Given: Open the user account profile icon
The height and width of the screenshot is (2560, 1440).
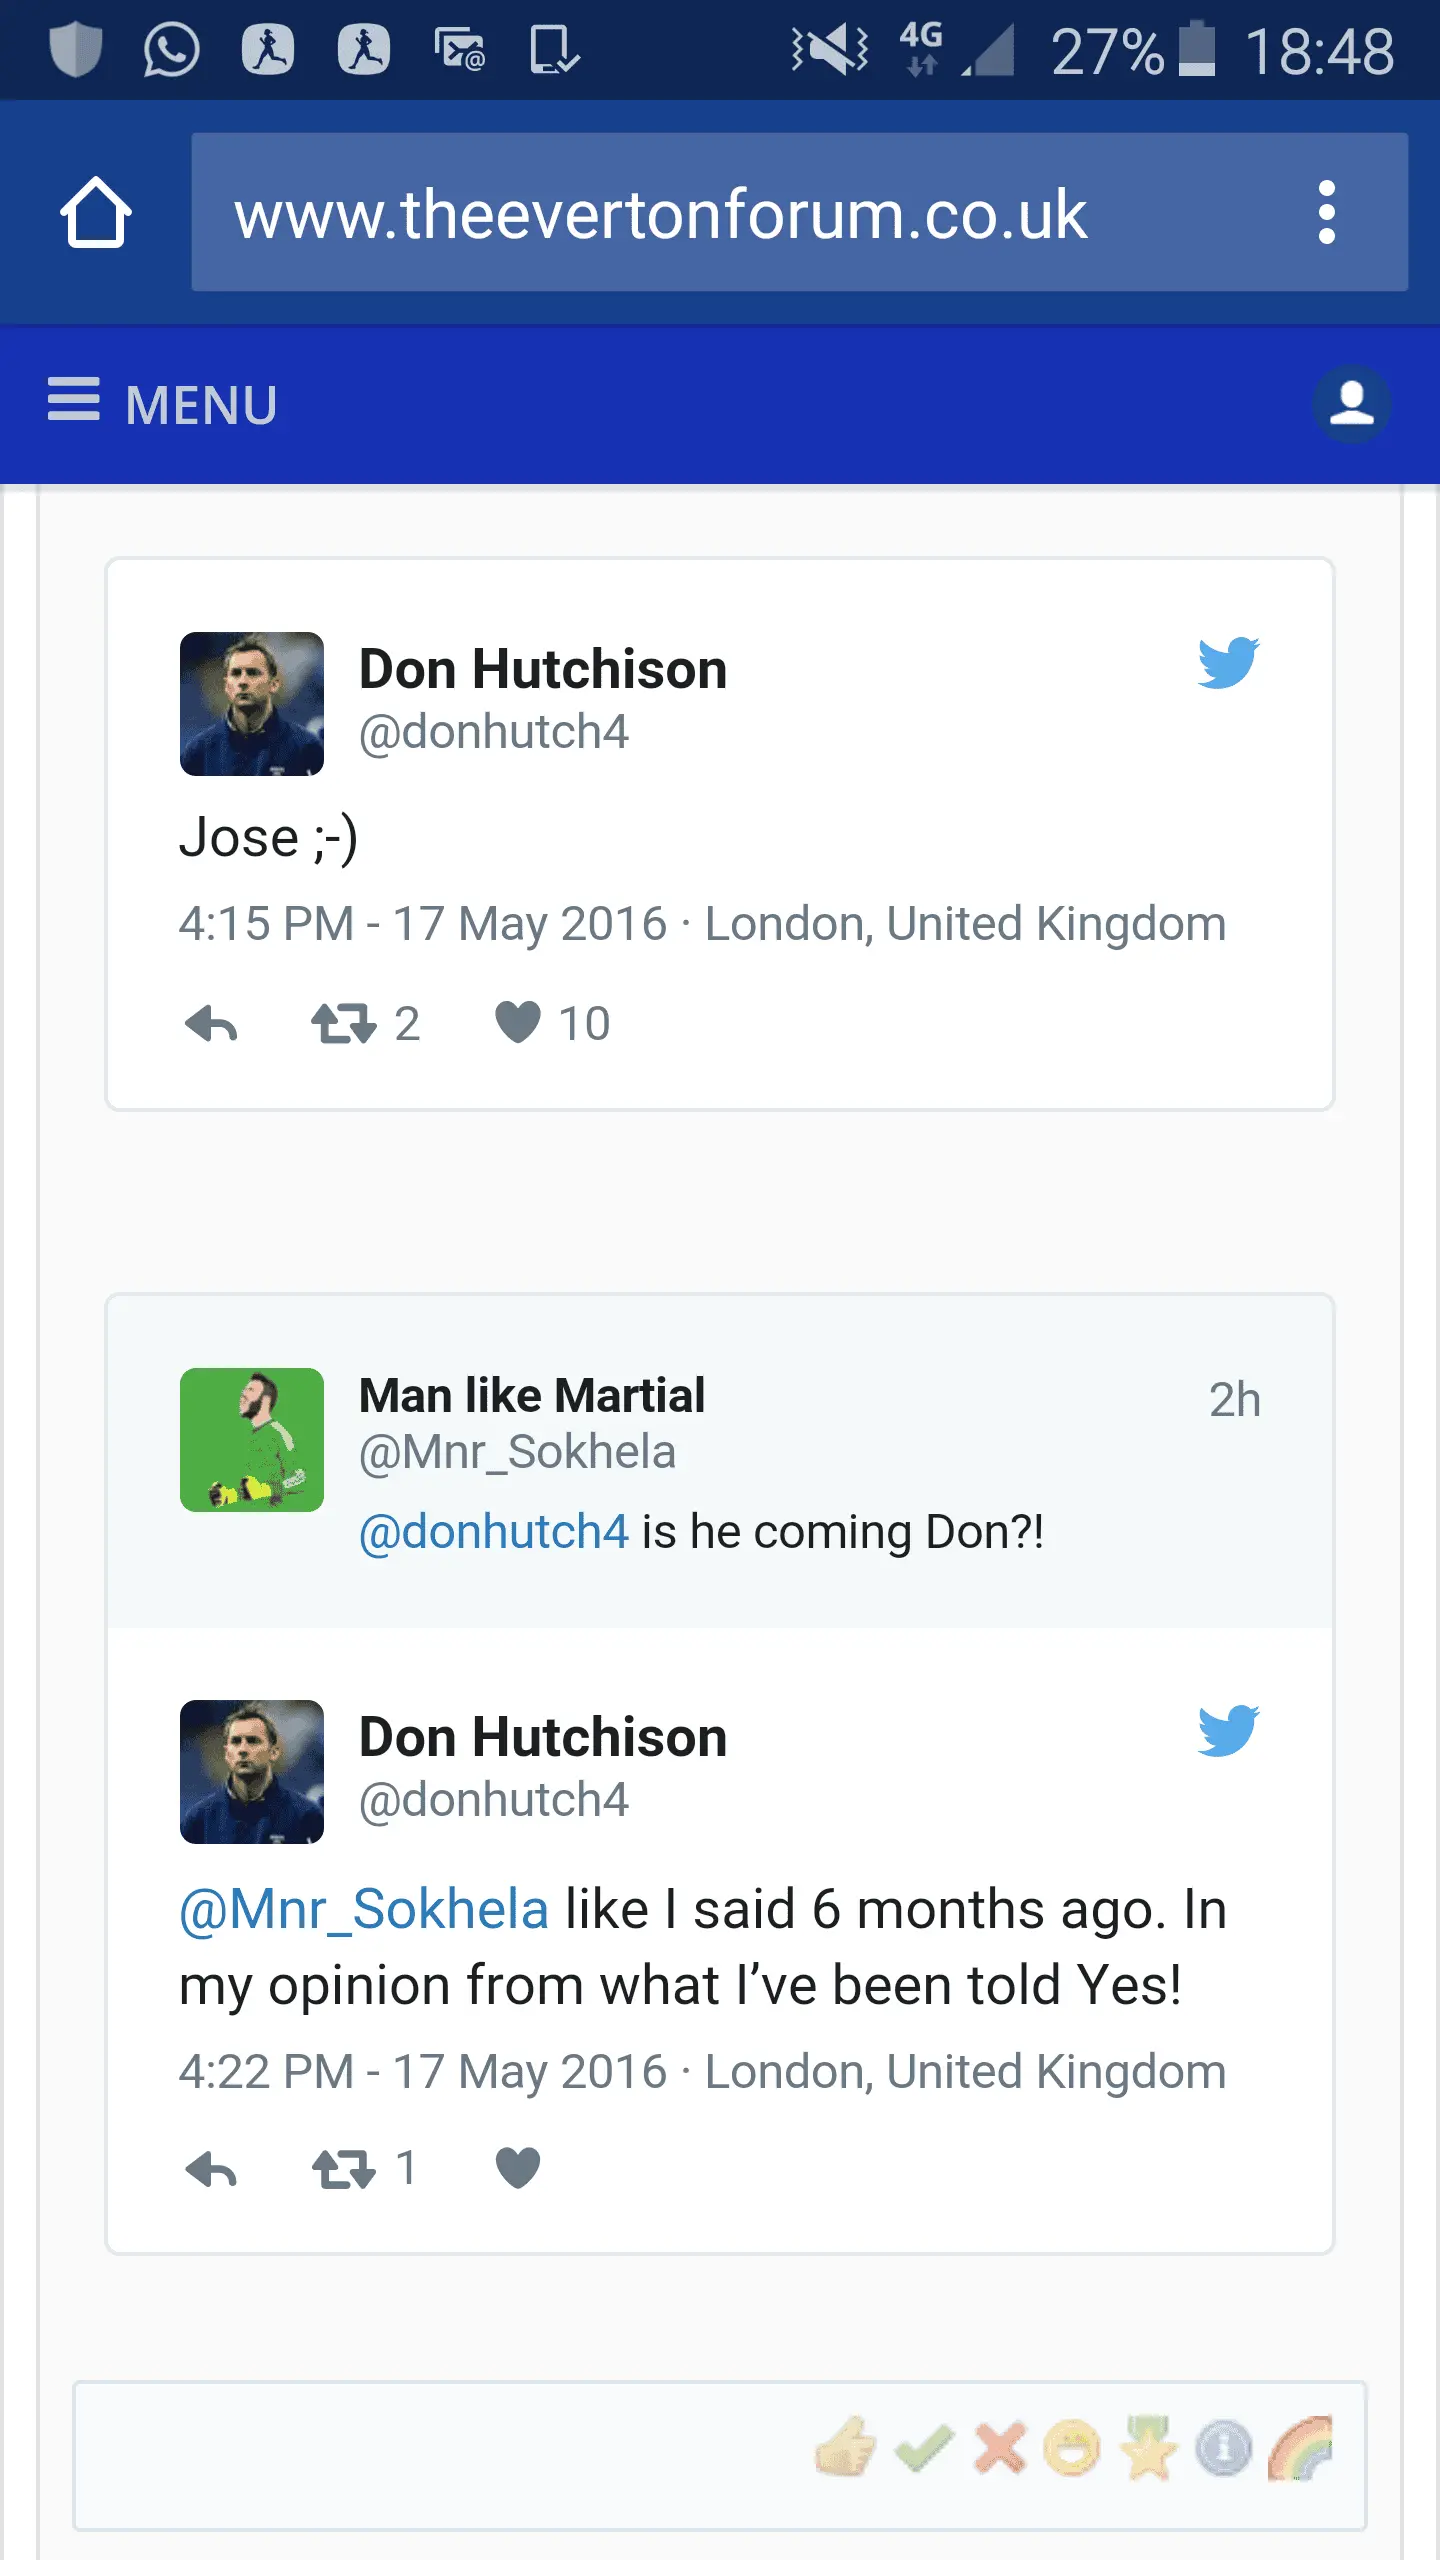Looking at the screenshot, I should click(1351, 404).
